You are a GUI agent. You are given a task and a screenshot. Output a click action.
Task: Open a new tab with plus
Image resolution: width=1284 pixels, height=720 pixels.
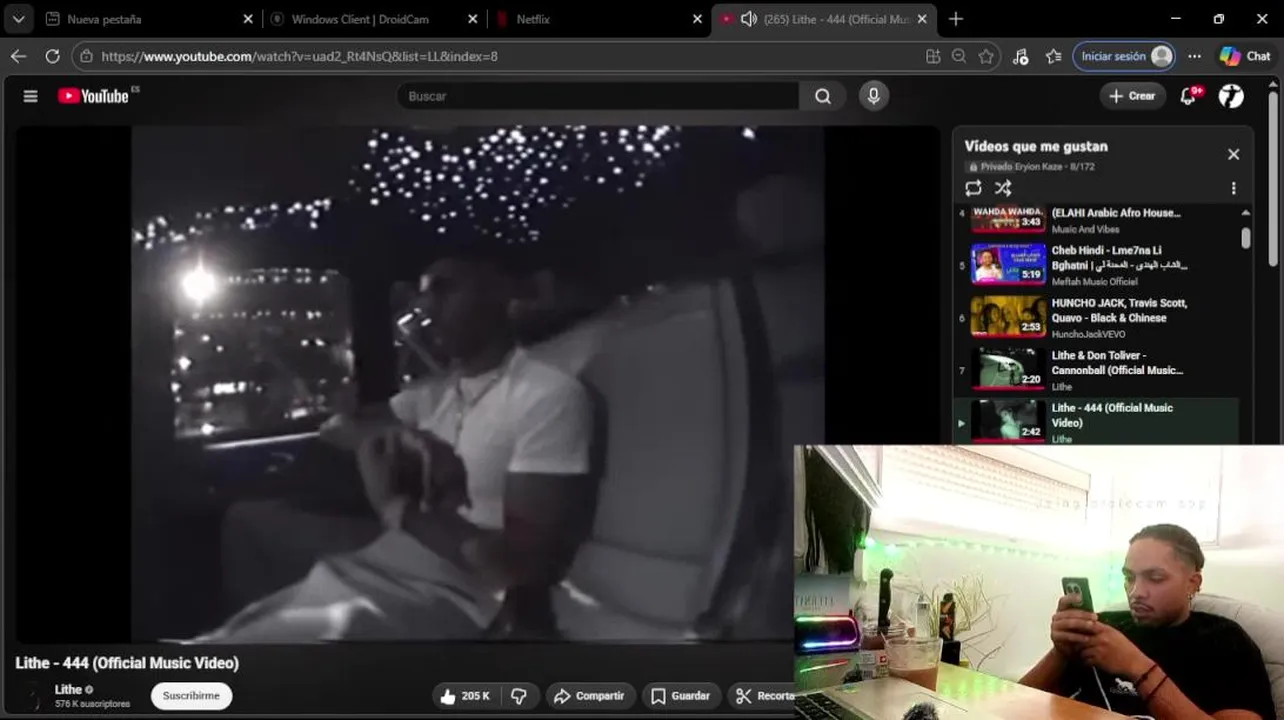point(956,19)
